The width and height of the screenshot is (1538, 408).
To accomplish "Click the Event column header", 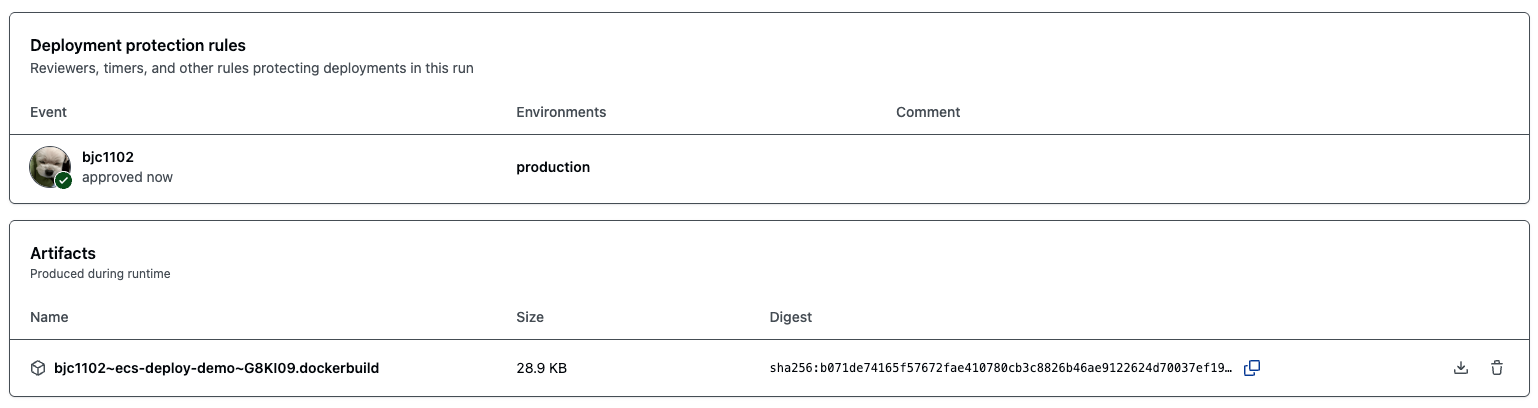I will click(x=49, y=112).
